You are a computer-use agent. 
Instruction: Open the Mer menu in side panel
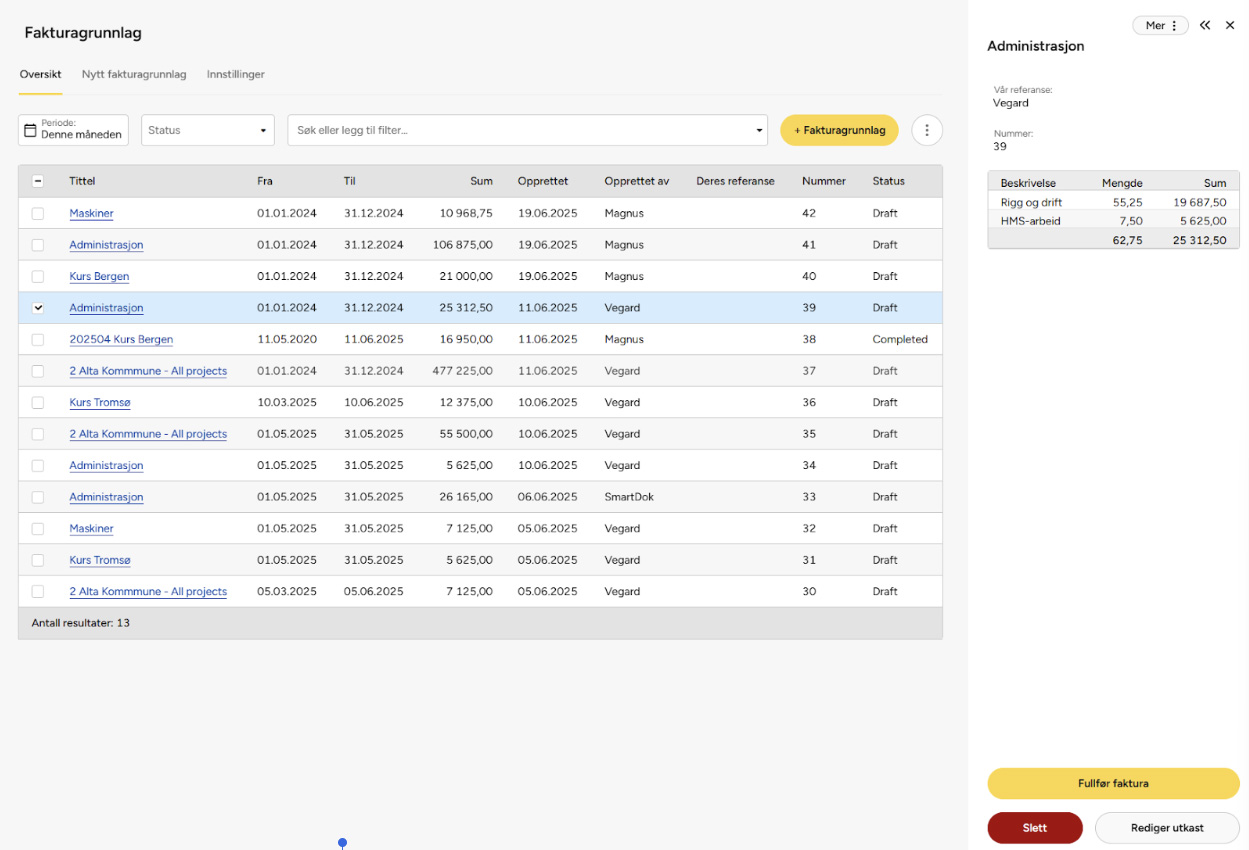point(1160,25)
